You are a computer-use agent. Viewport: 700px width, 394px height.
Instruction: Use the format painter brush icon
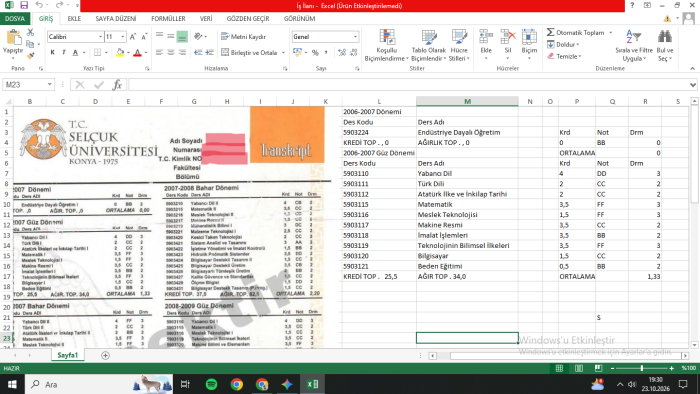(30, 55)
